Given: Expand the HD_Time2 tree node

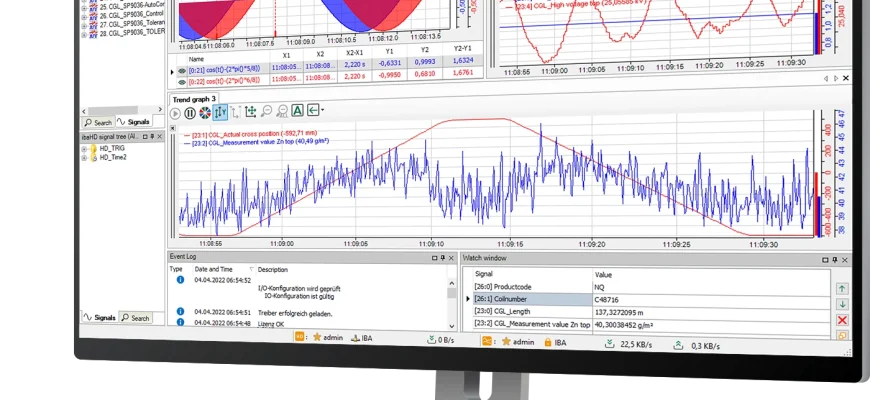Looking at the screenshot, I should tap(86, 157).
